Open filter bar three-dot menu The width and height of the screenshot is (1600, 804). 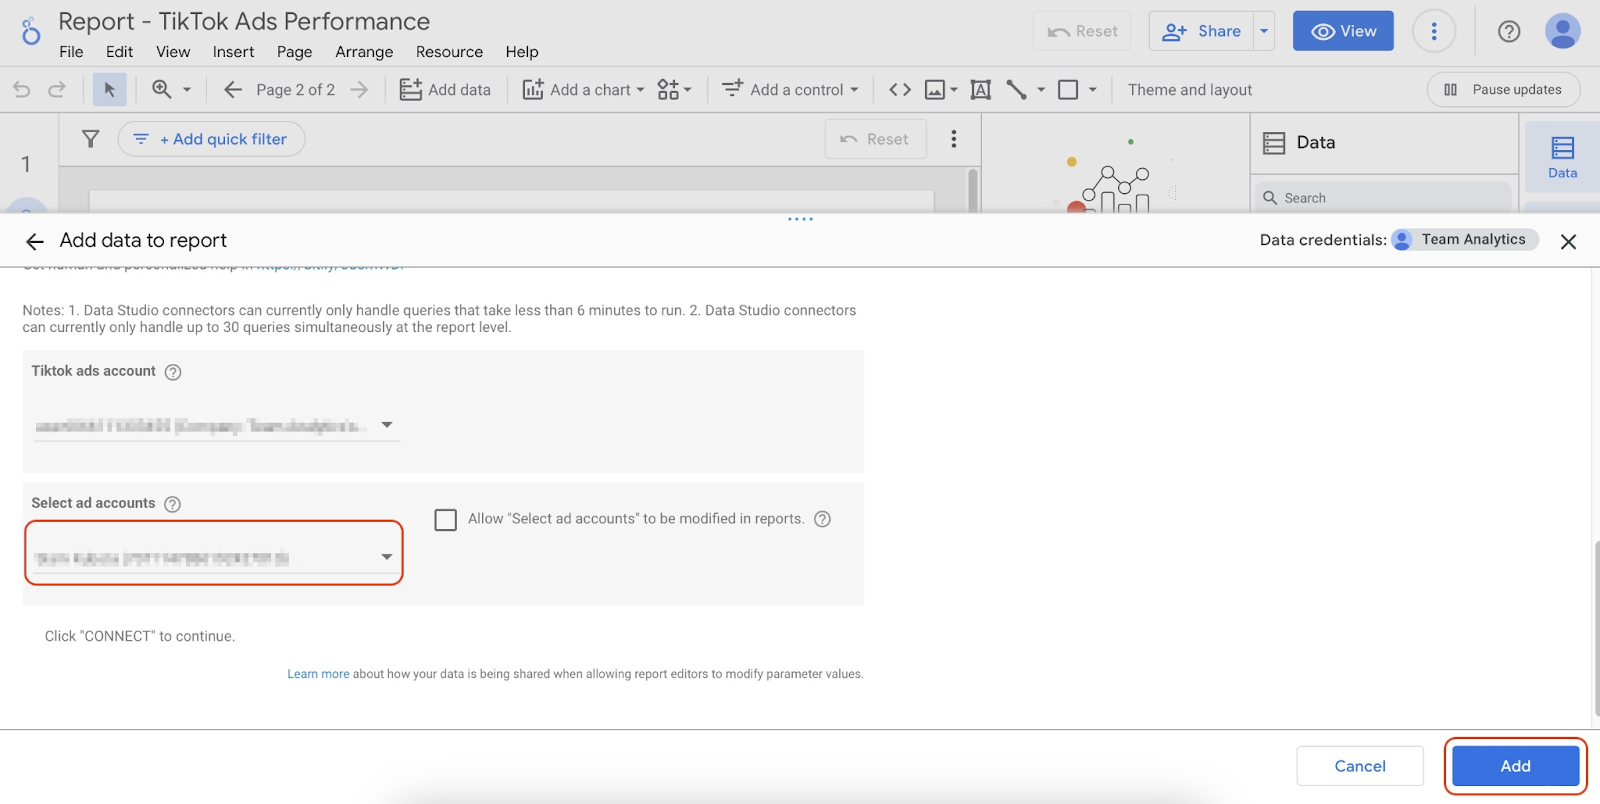(954, 139)
